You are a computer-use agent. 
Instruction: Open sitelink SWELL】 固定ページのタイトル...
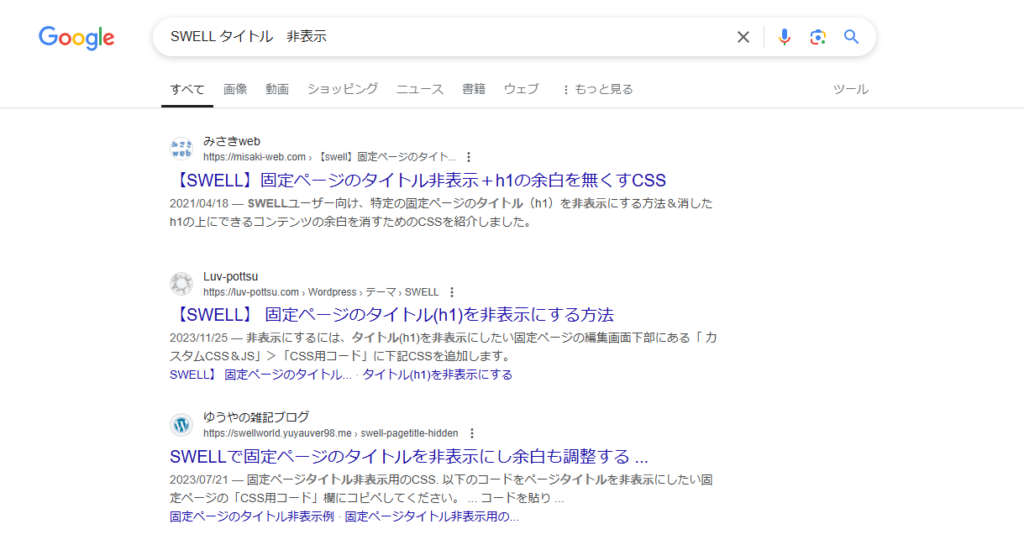[x=261, y=375]
